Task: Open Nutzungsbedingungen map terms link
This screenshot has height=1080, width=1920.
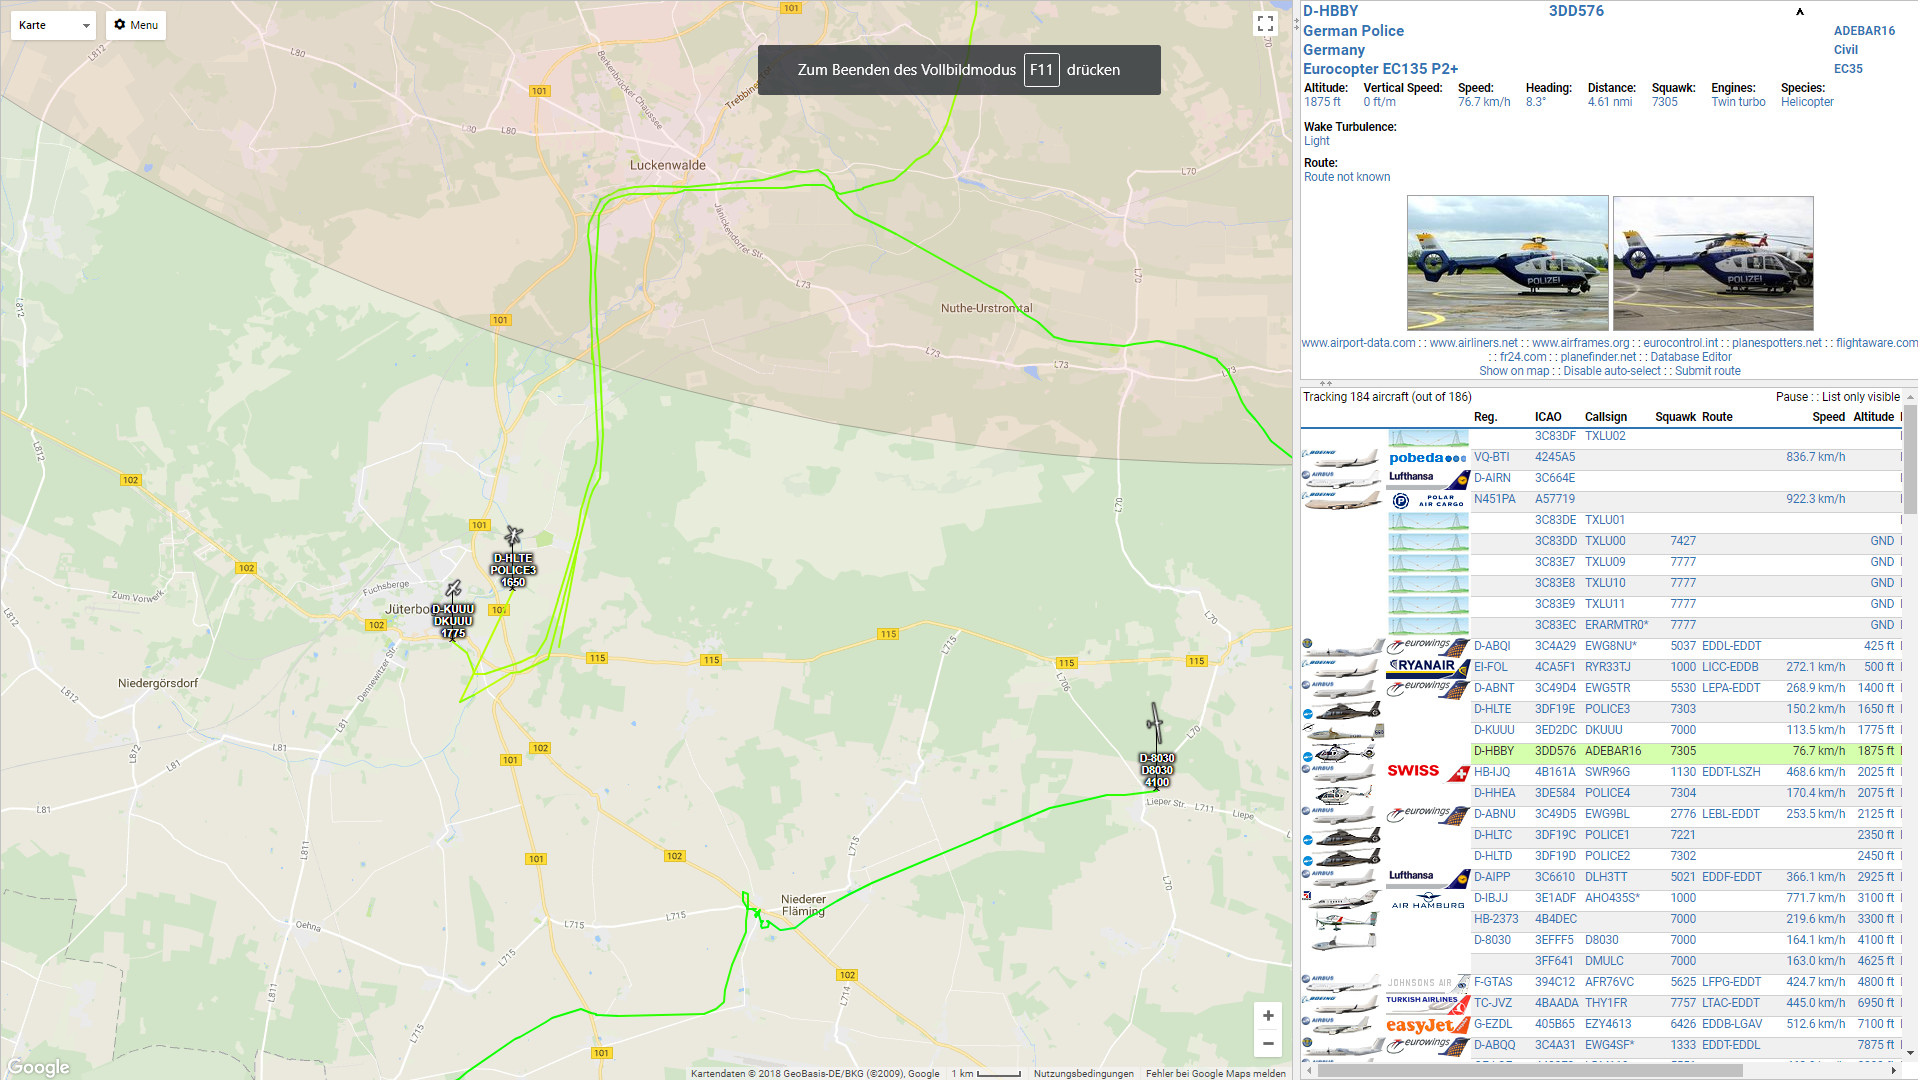Action: [1083, 1074]
